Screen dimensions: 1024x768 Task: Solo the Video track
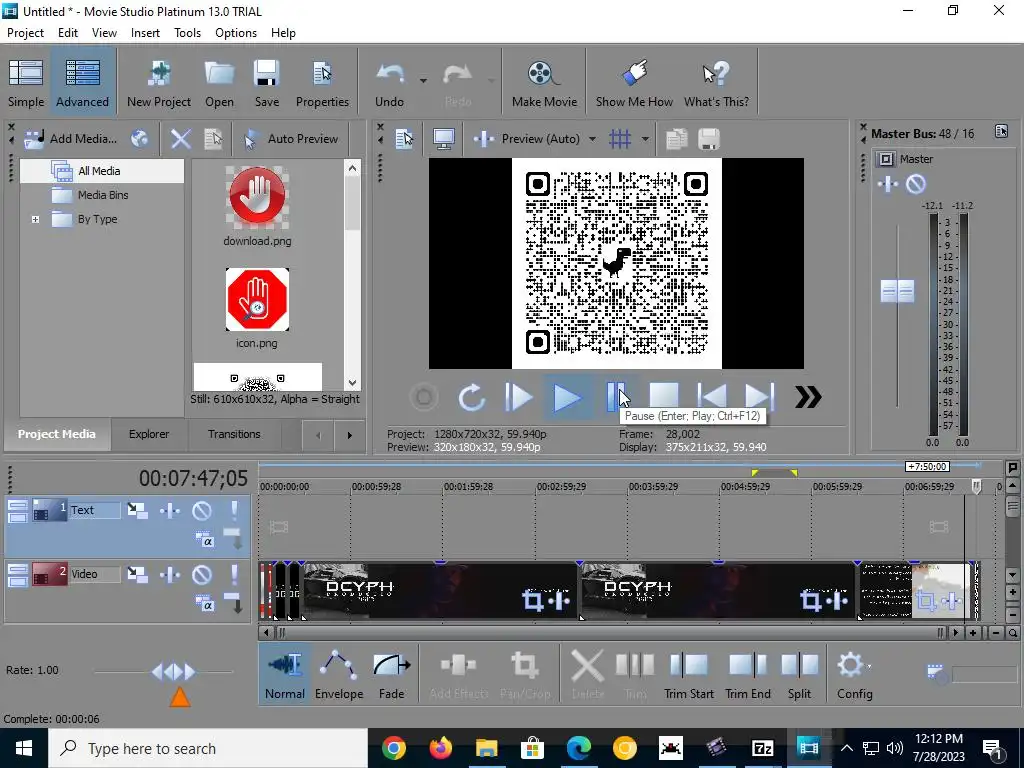(x=234, y=574)
